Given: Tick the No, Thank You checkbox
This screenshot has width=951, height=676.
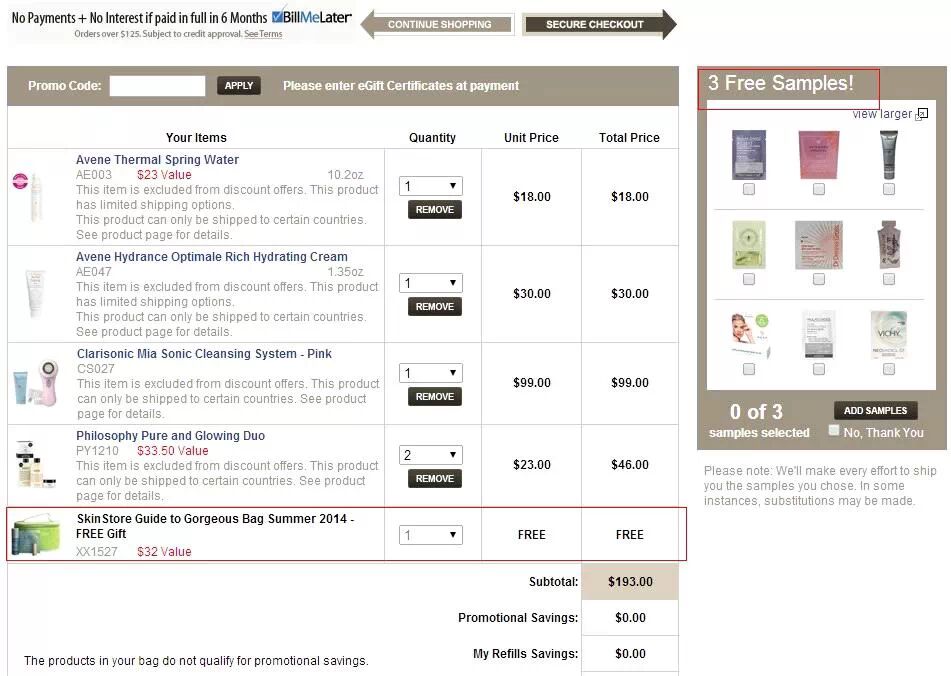Looking at the screenshot, I should tap(834, 430).
